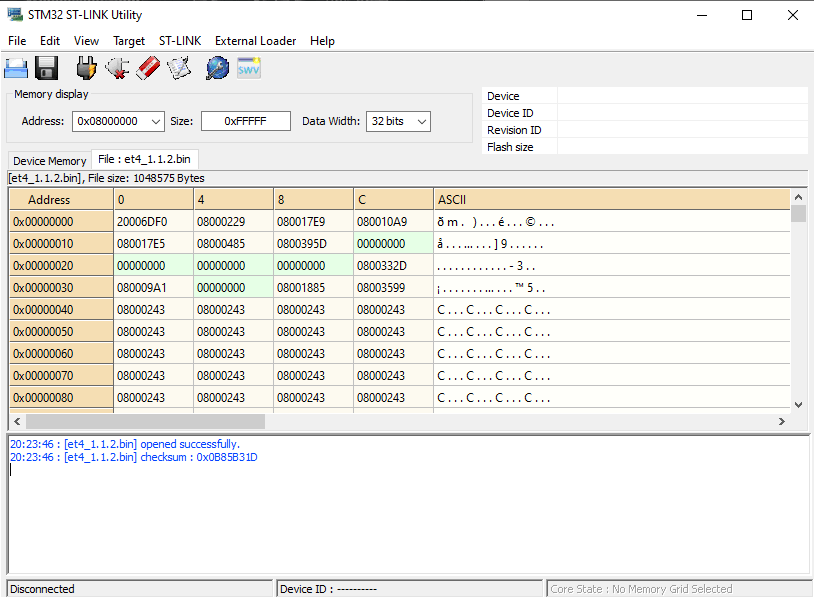Connect to the target with plug icon
This screenshot has width=814, height=598.
pyautogui.click(x=86, y=69)
